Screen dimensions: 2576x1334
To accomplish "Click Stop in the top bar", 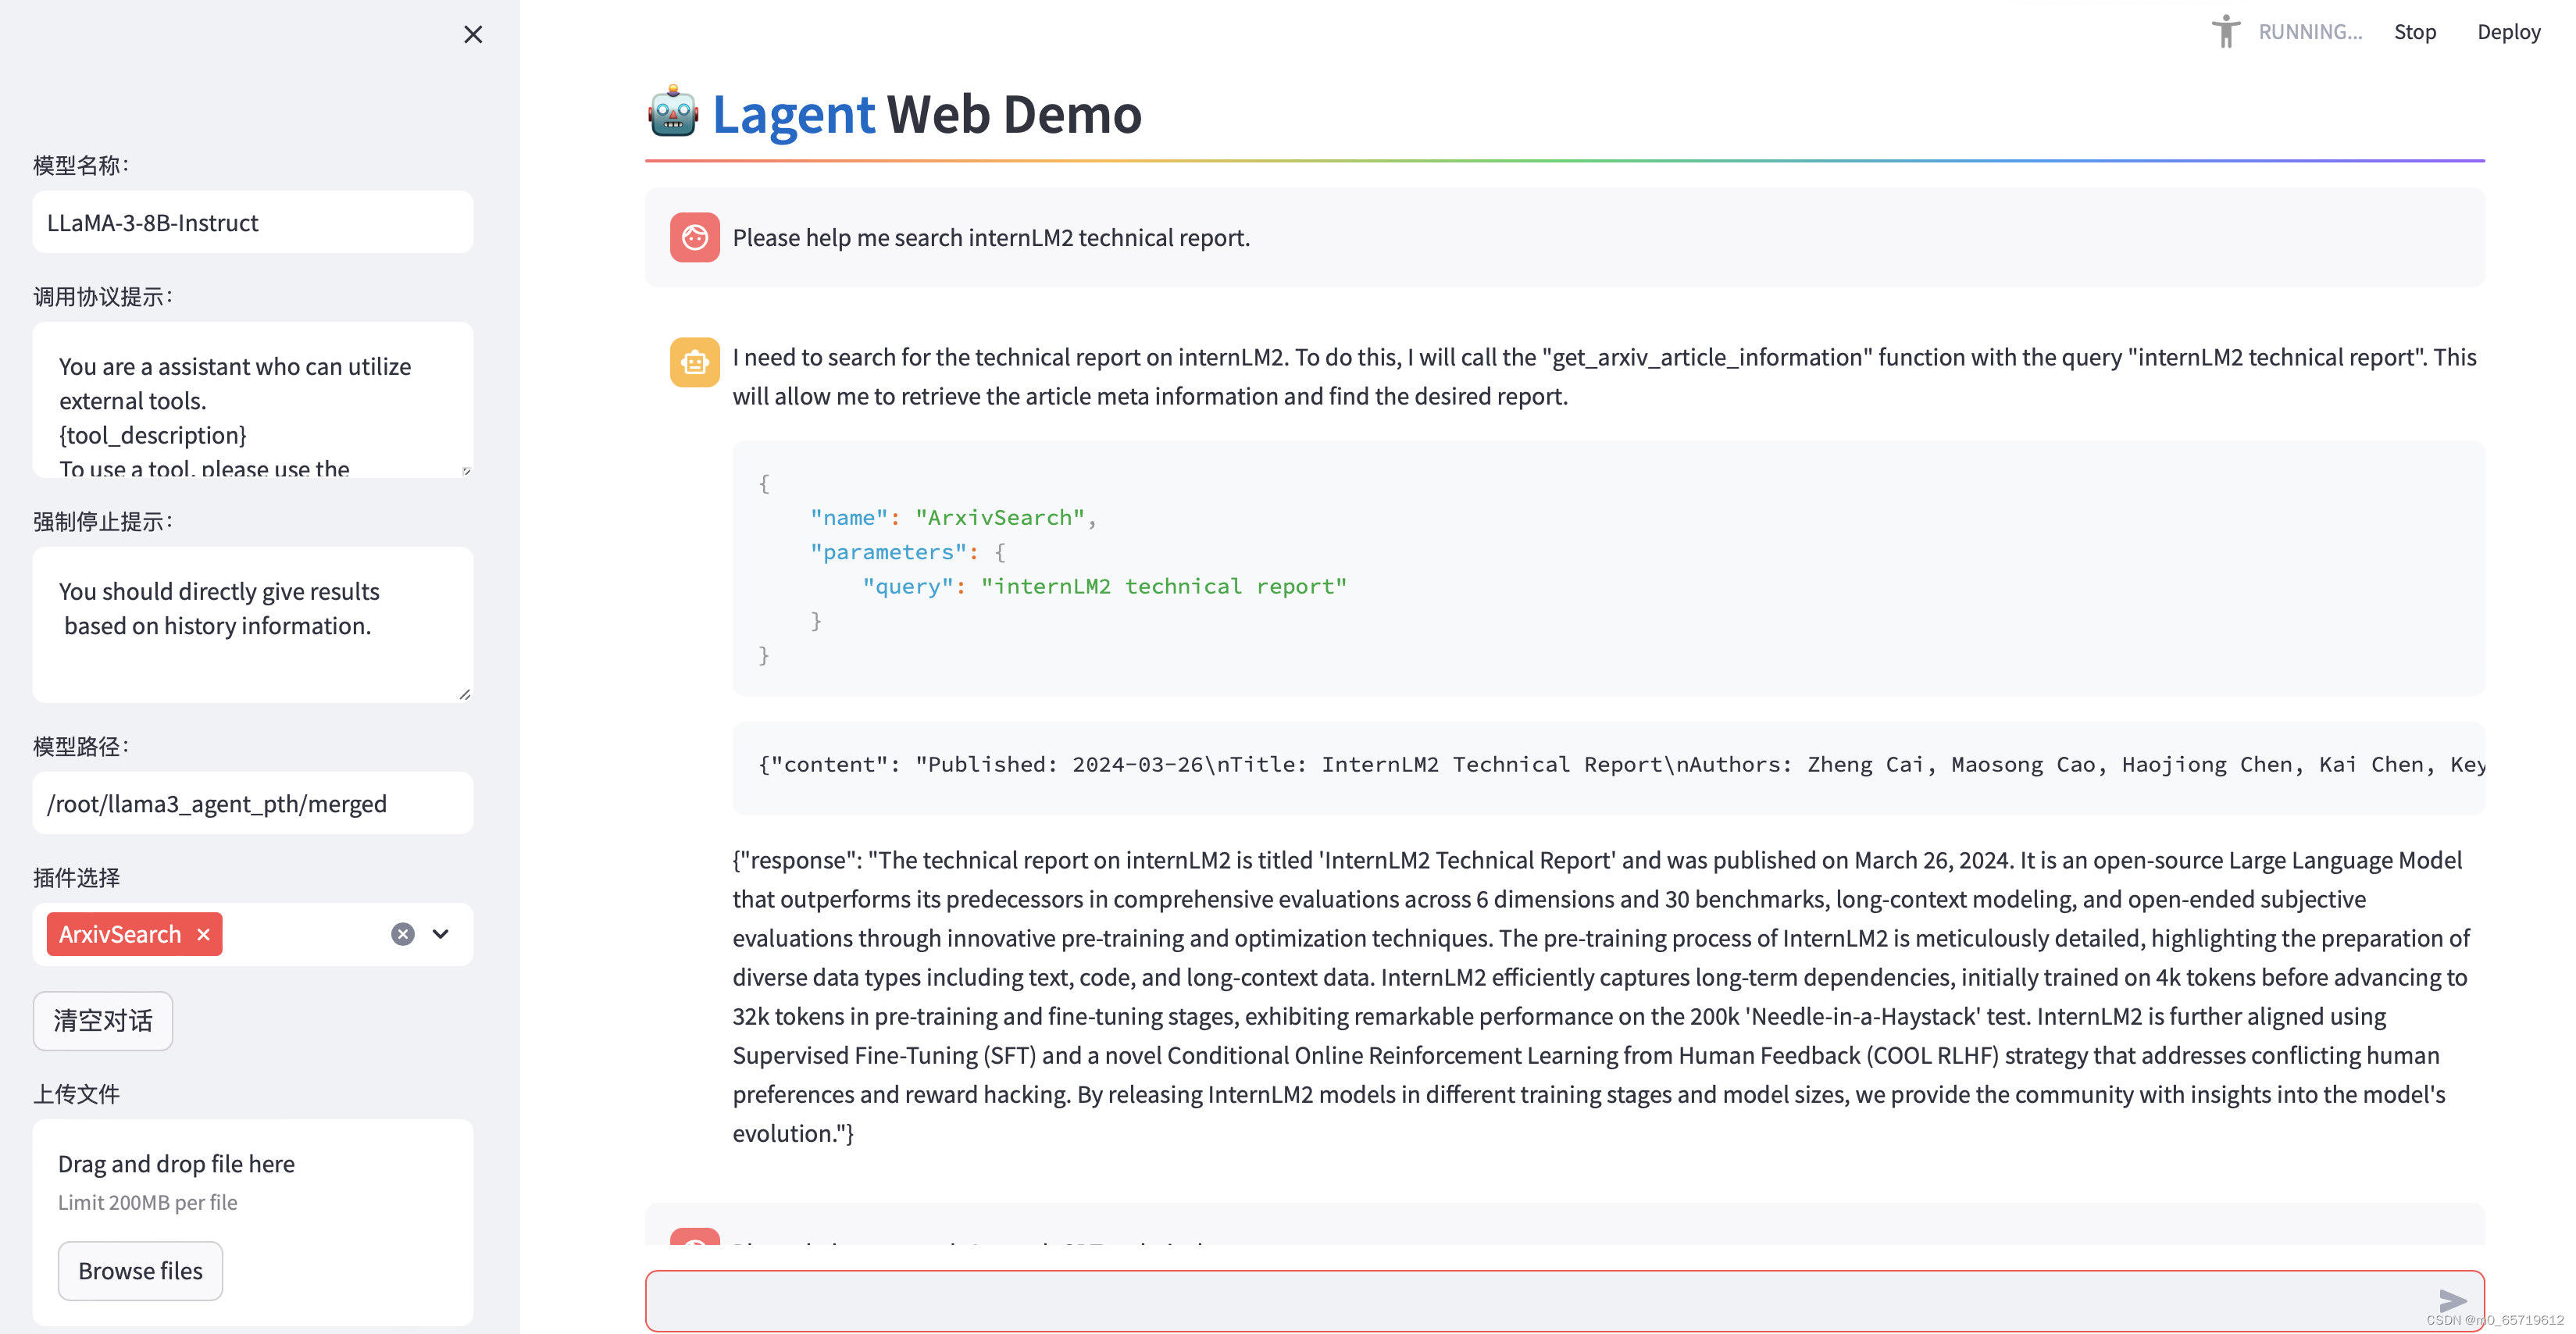I will (2414, 32).
